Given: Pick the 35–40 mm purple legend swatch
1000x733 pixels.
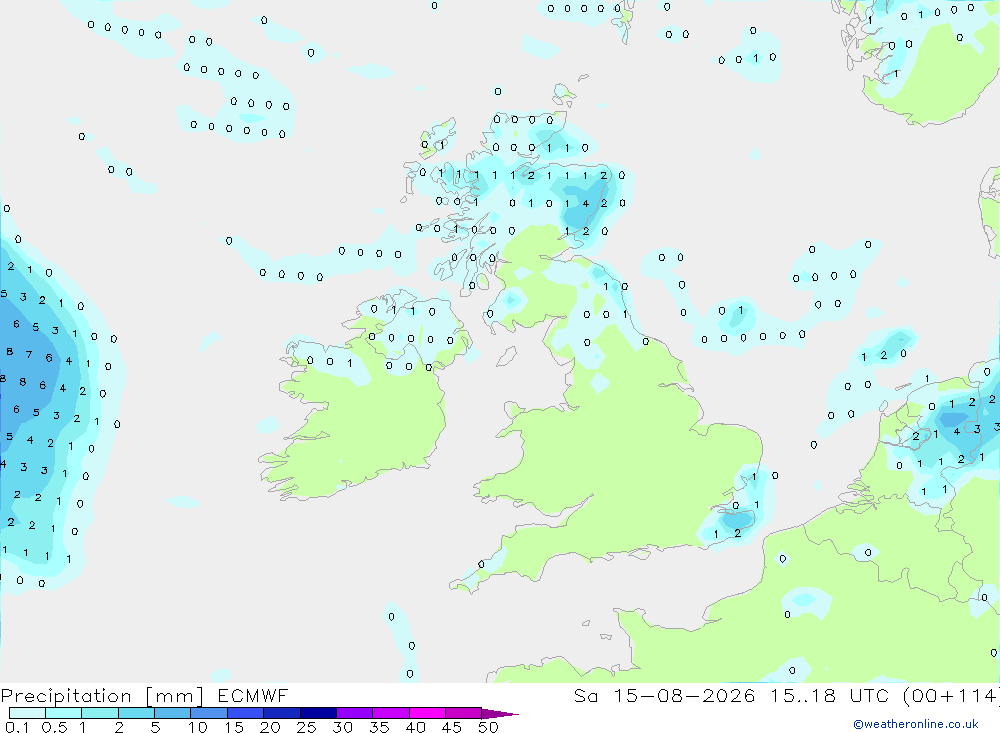Looking at the screenshot, I should [390, 713].
